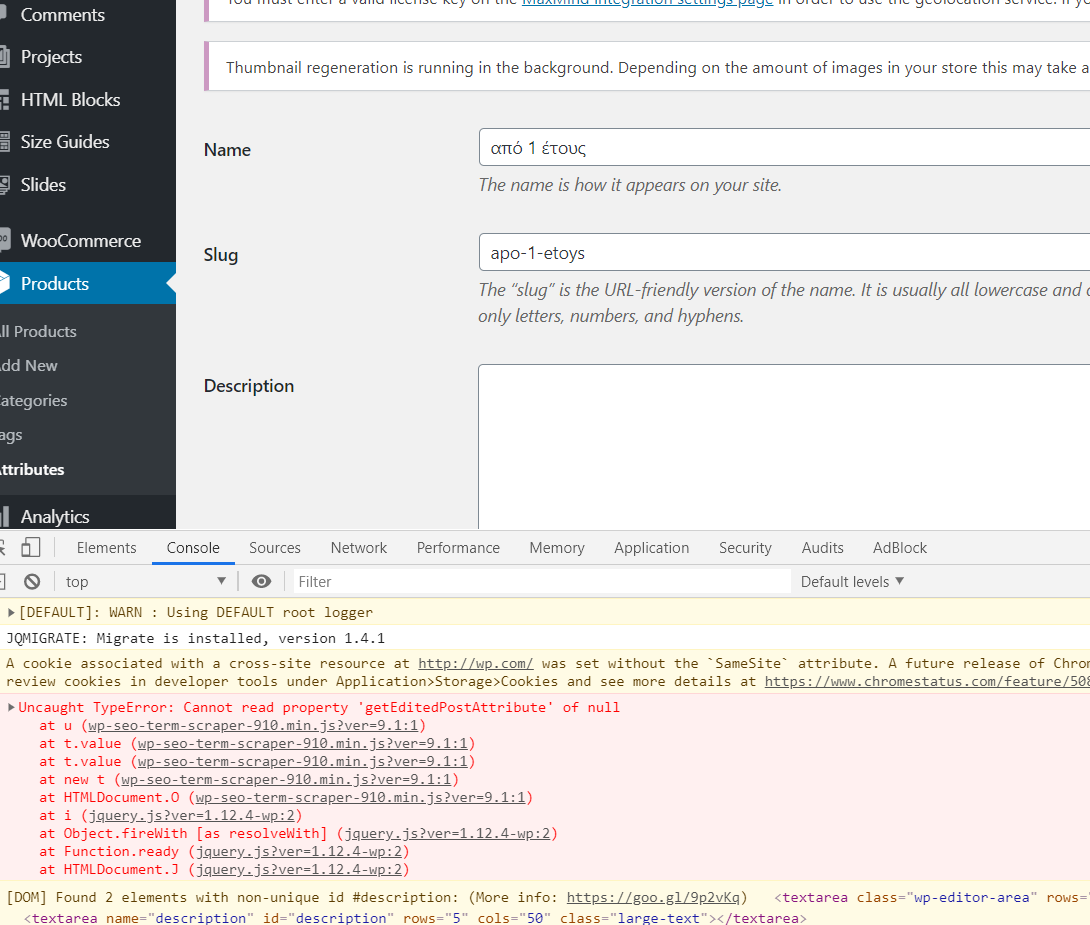This screenshot has width=1090, height=925.
Task: Switch to Memory tab in DevTools
Action: point(557,548)
